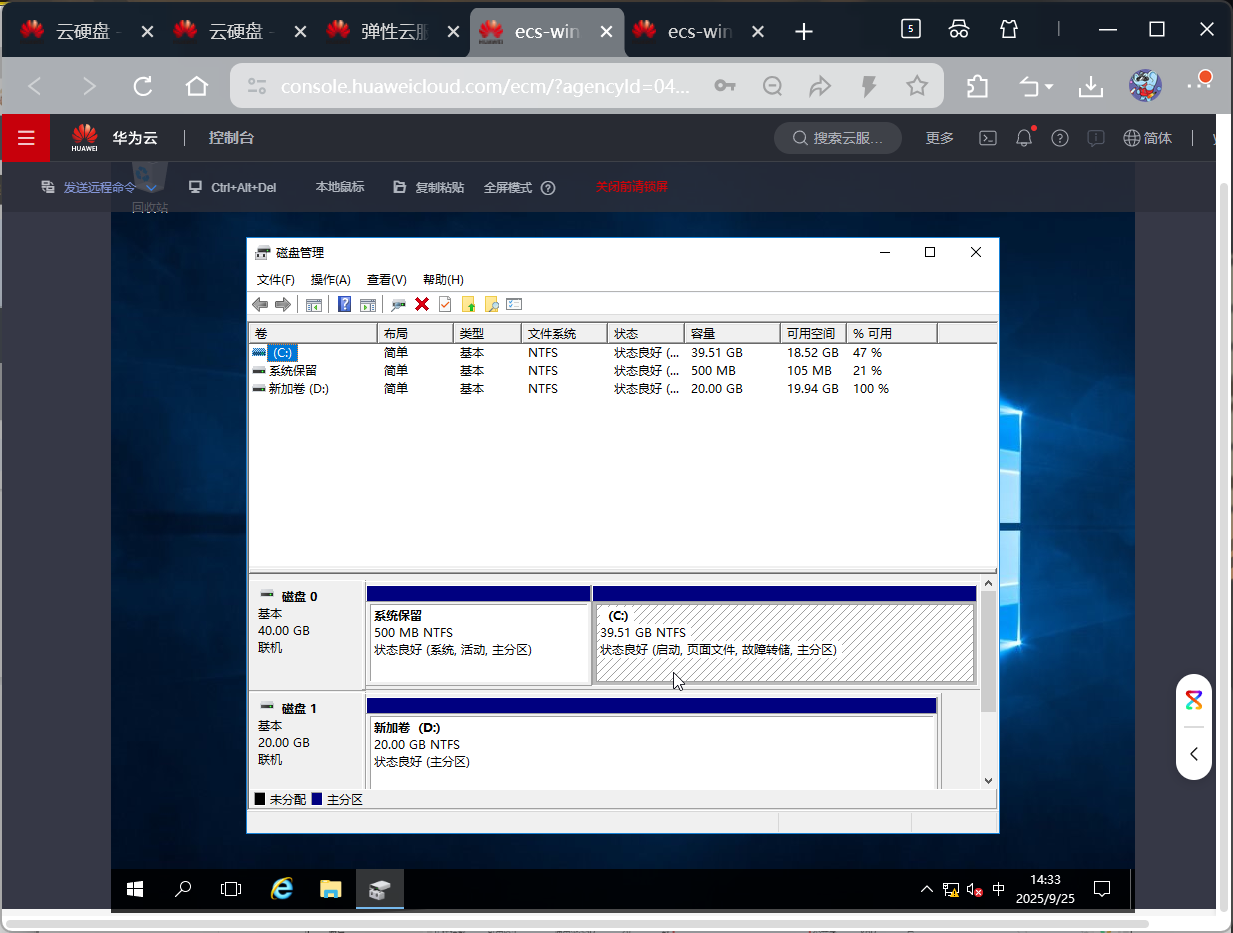Open the action center notification icon
This screenshot has height=933, width=1233.
tap(1102, 888)
